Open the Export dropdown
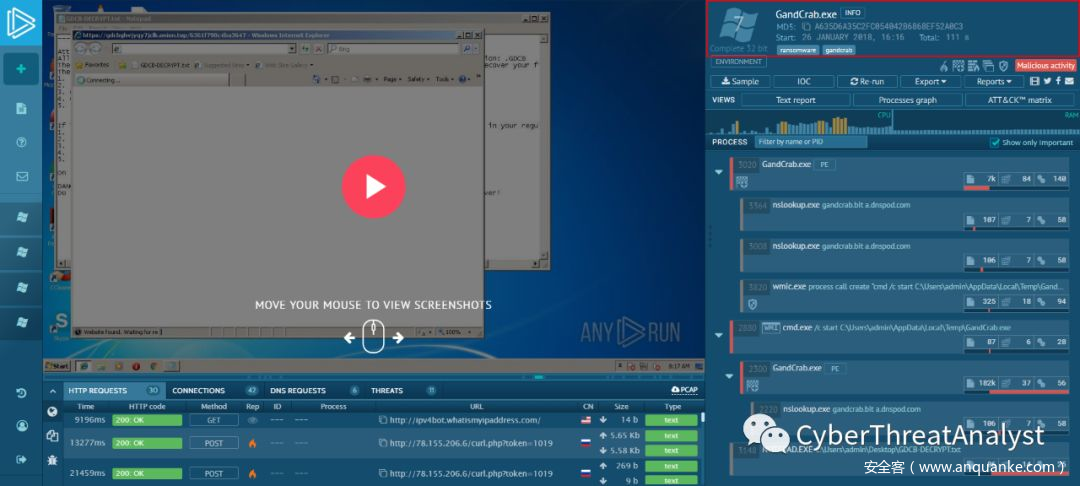The width and height of the screenshot is (1080, 486). click(931, 81)
